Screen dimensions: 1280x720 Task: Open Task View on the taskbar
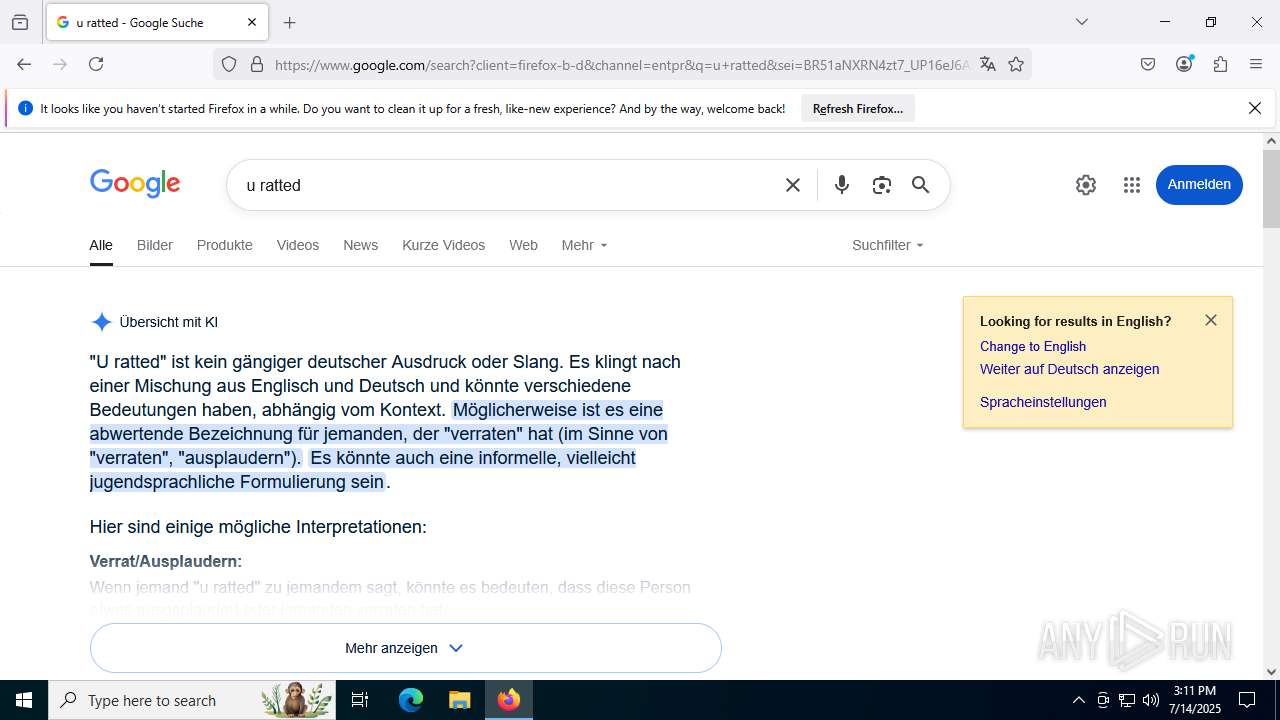pyautogui.click(x=360, y=700)
